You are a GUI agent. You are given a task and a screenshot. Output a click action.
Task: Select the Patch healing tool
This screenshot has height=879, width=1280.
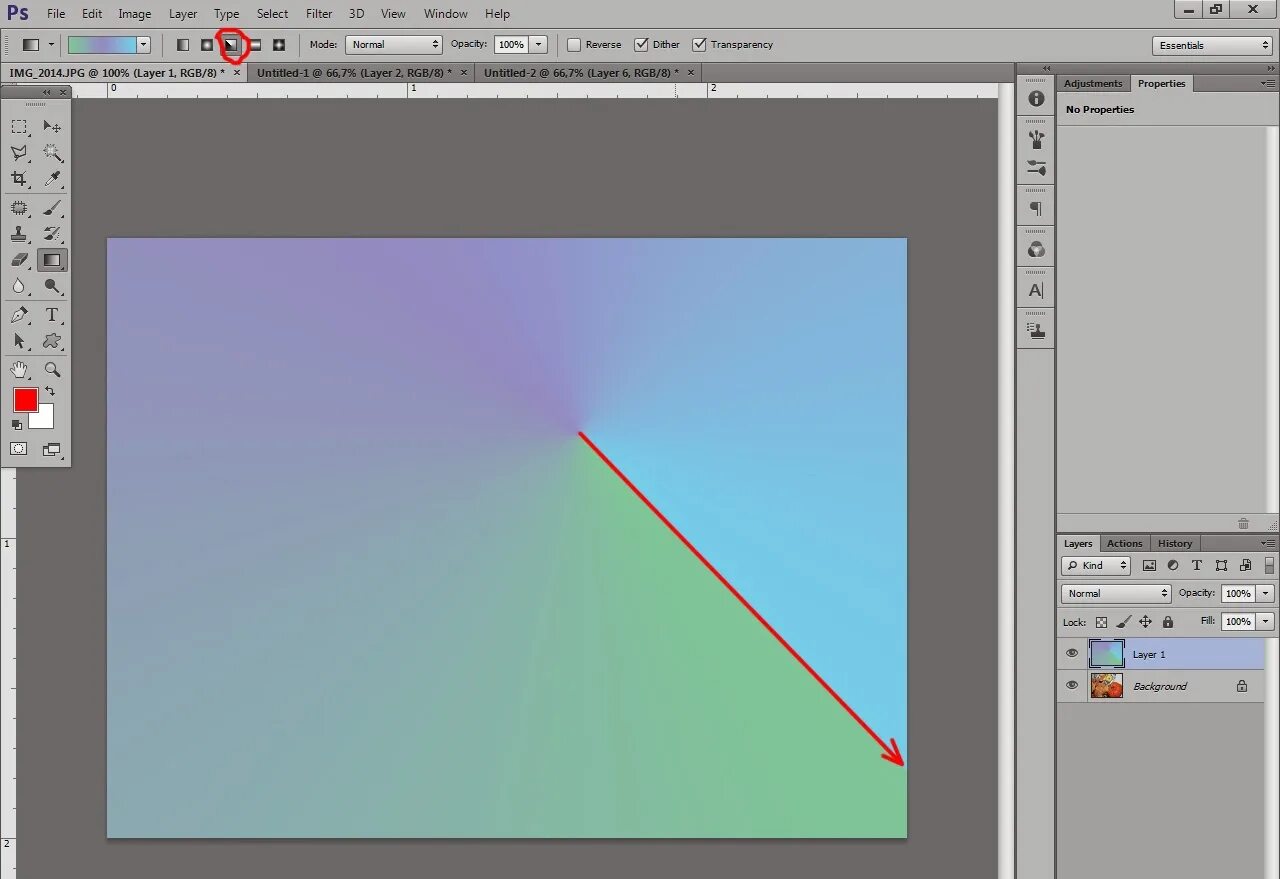[x=19, y=208]
